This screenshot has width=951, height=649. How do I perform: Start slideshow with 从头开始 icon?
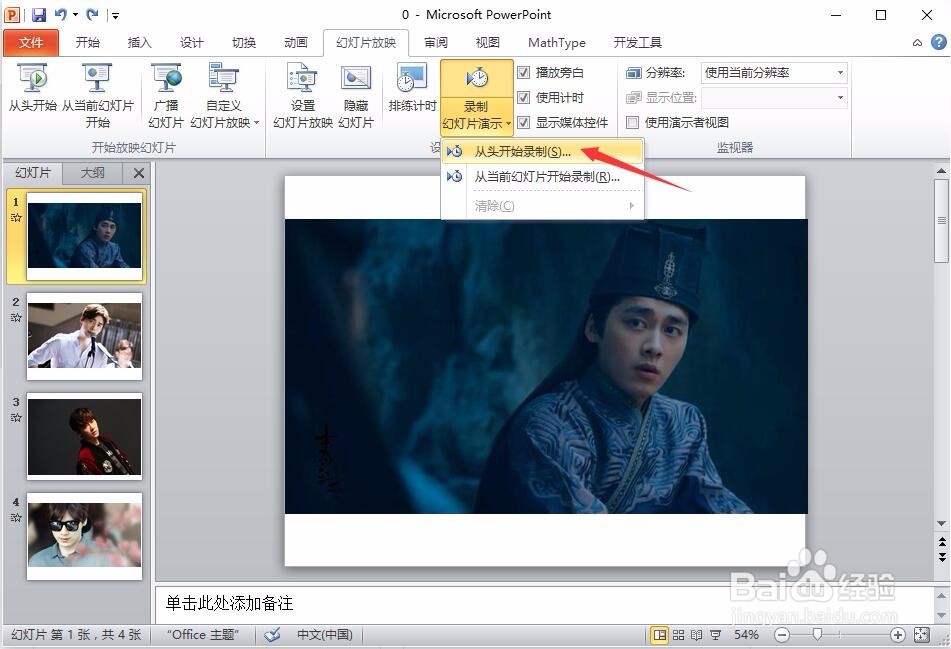(x=33, y=88)
